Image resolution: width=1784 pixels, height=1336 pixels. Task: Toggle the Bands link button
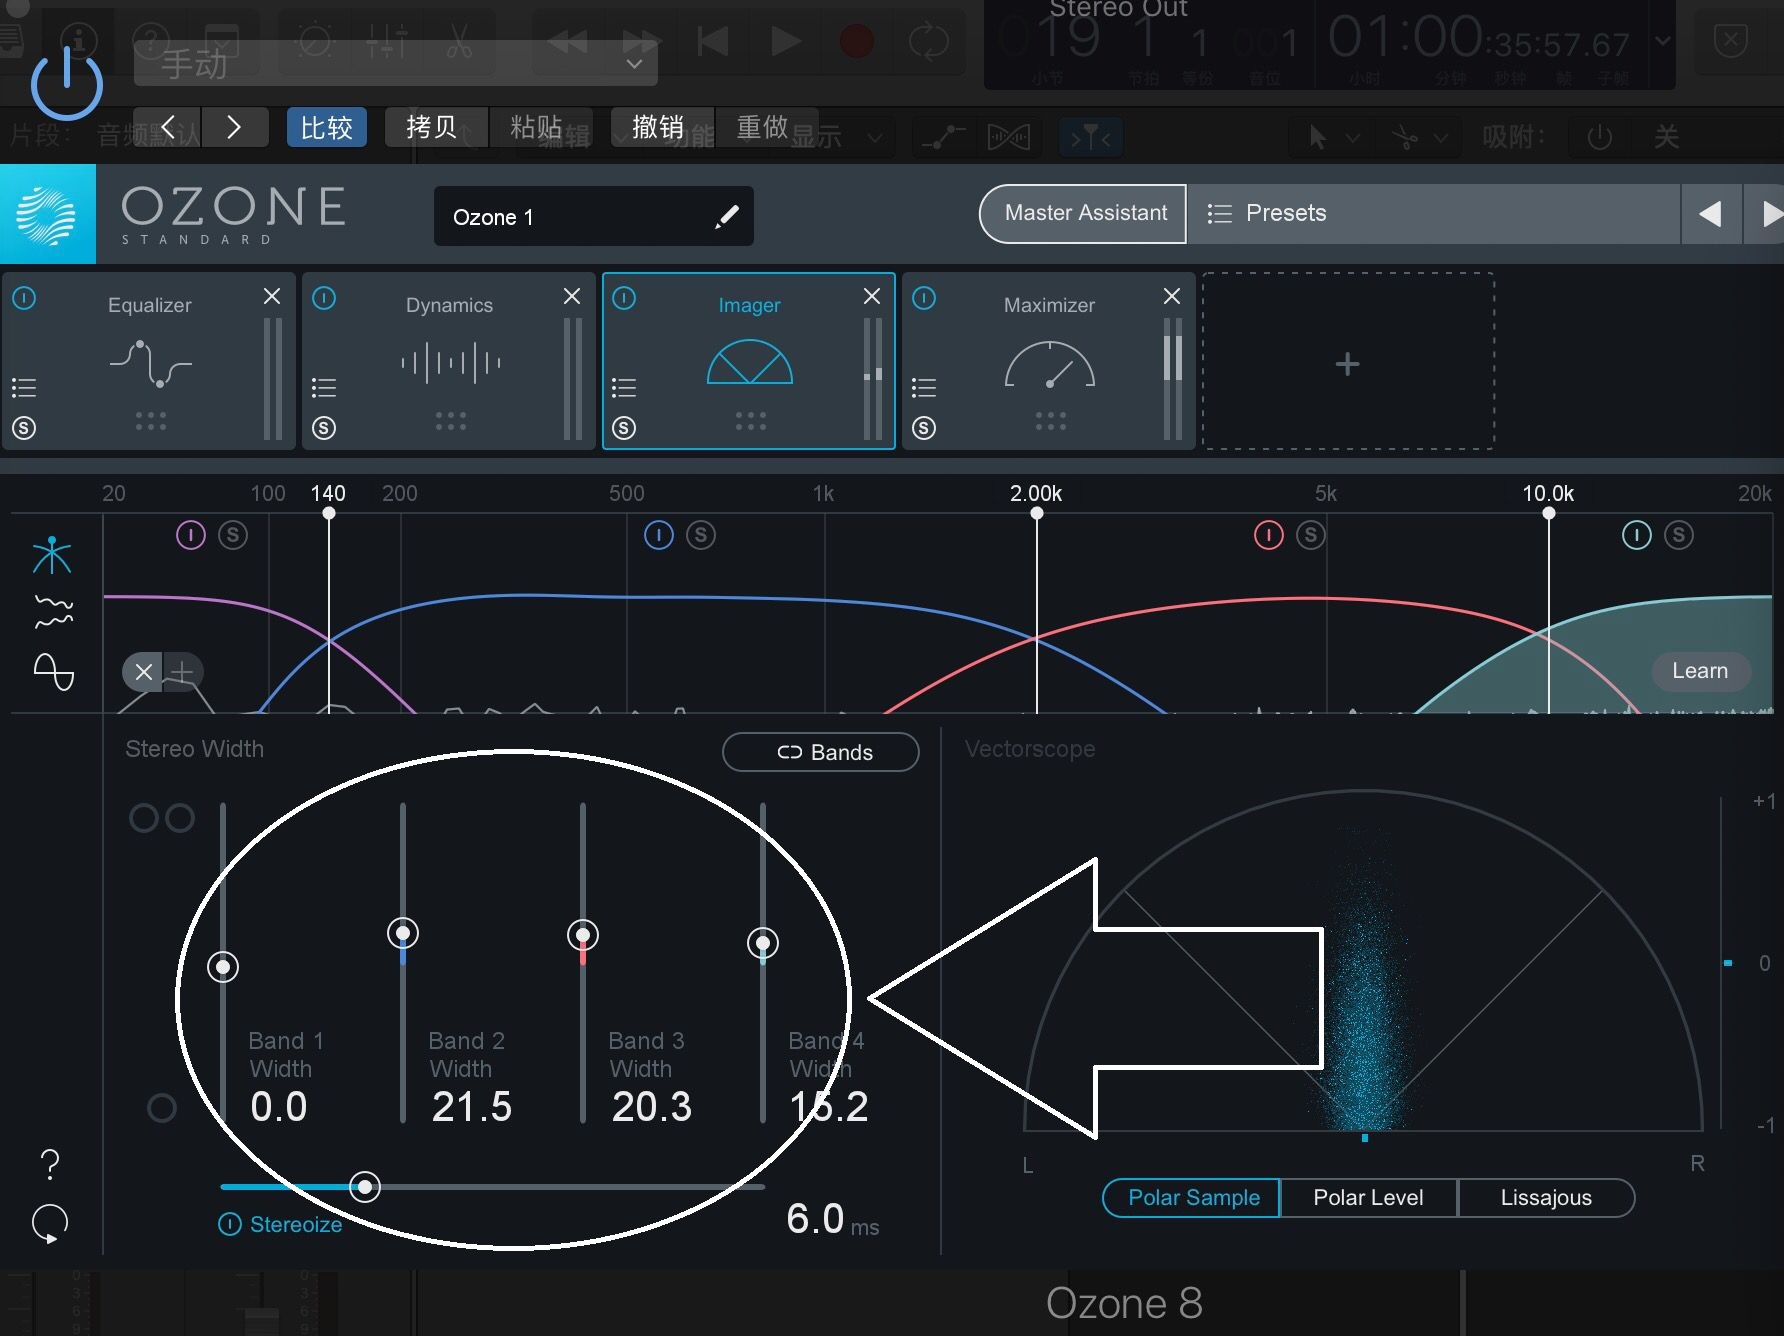coord(821,752)
